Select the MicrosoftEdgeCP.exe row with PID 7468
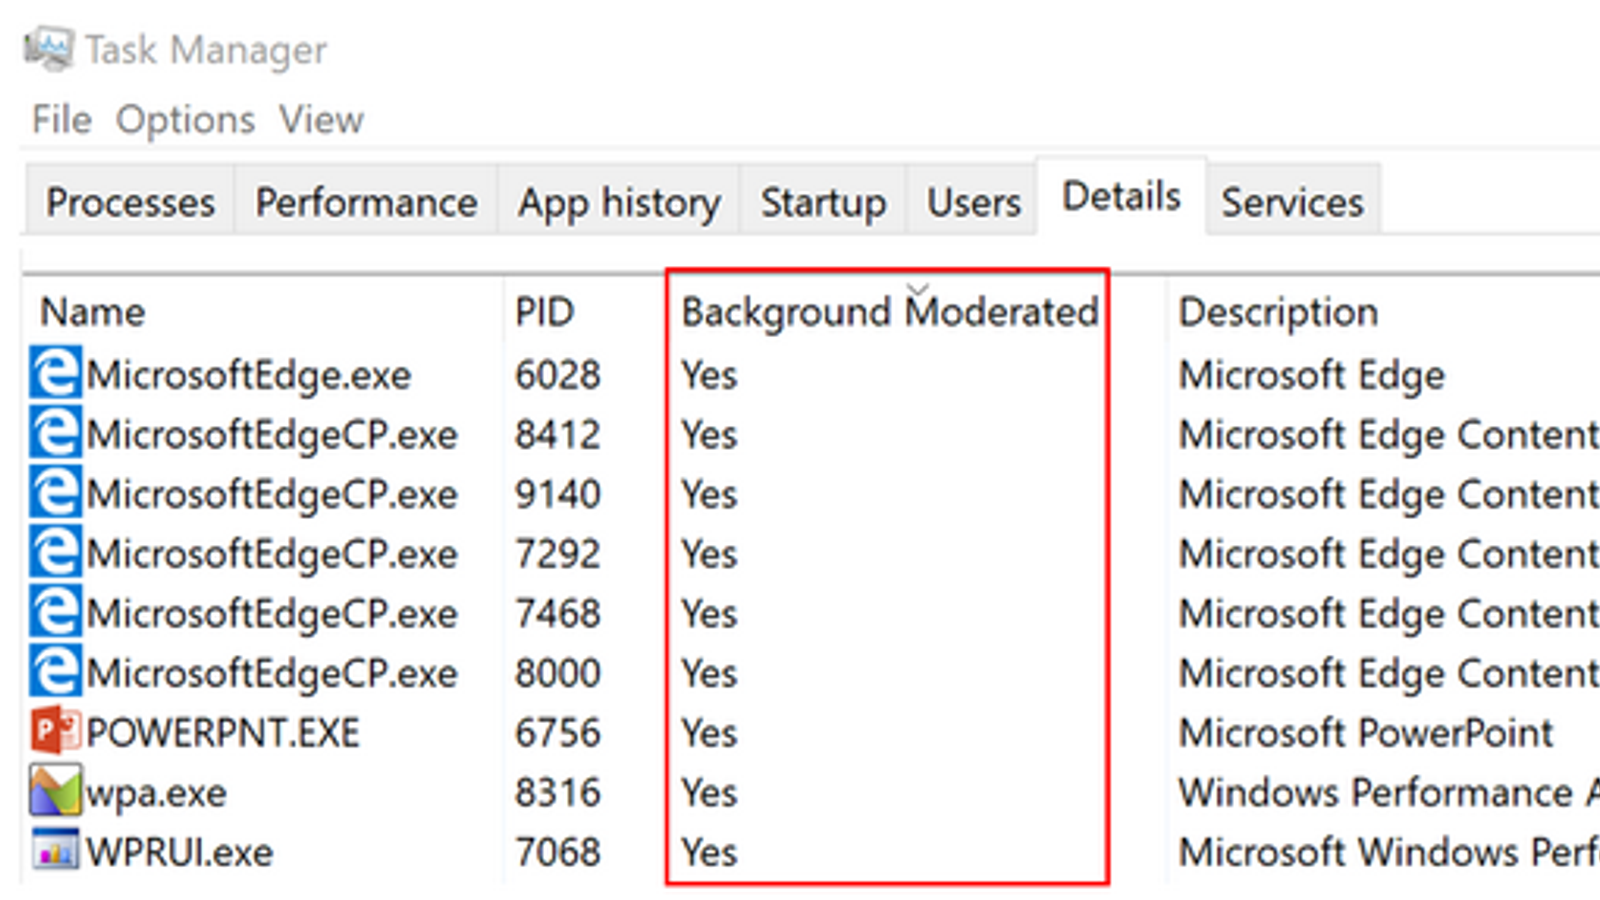Viewport: 1600px width, 900px height. (x=272, y=613)
